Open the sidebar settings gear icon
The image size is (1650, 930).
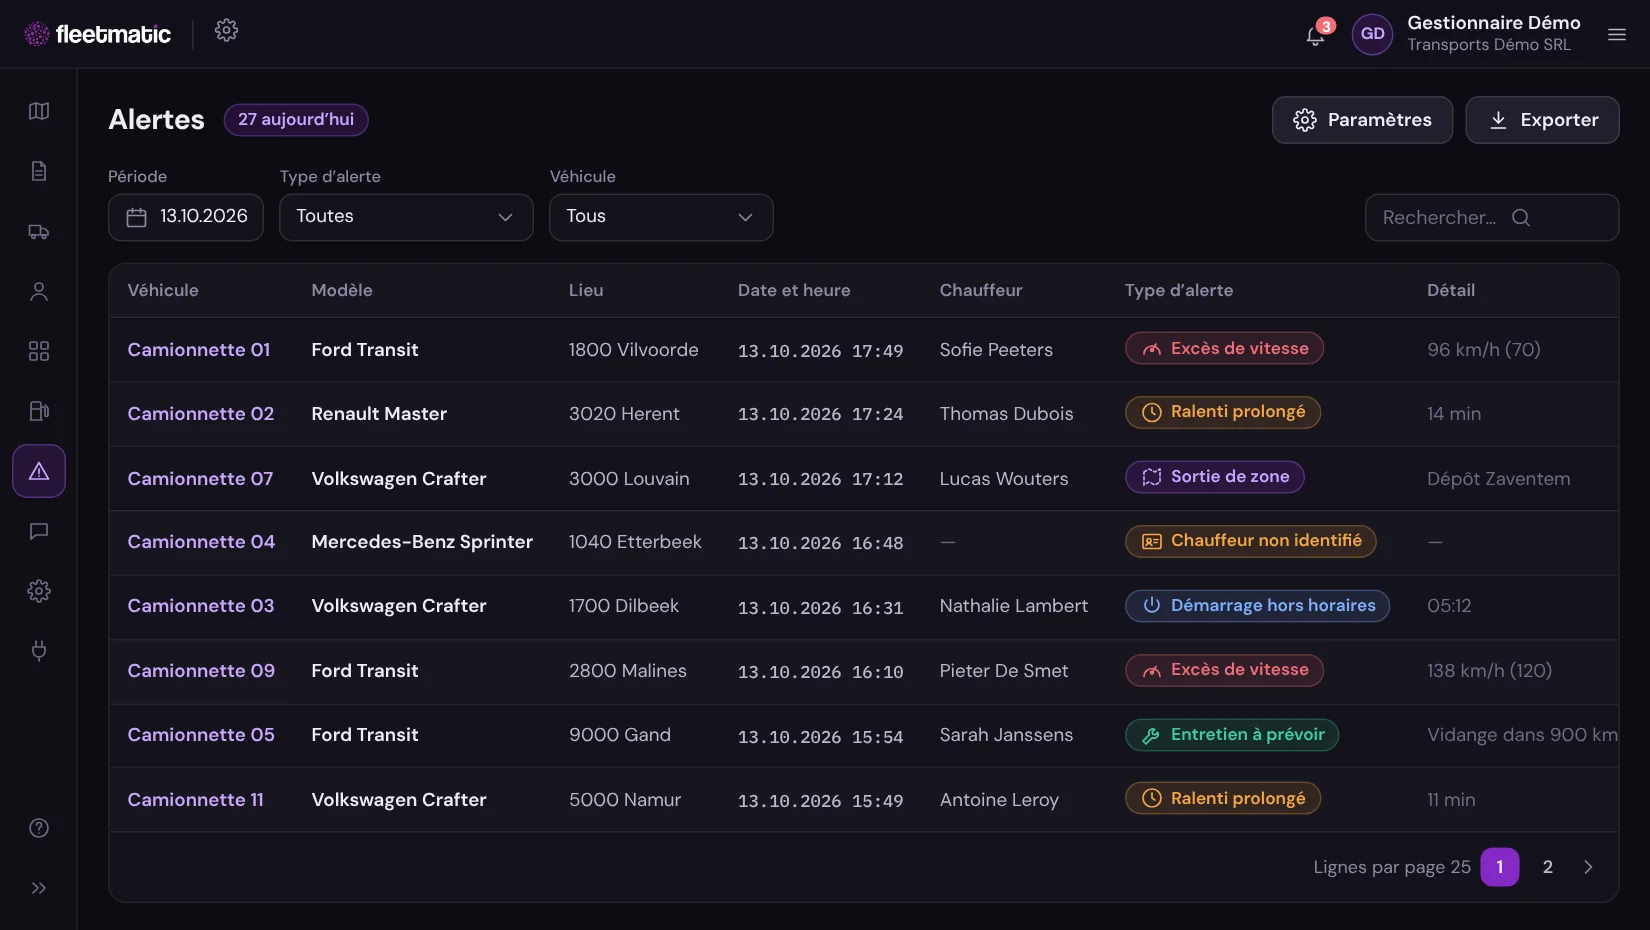pyautogui.click(x=39, y=591)
